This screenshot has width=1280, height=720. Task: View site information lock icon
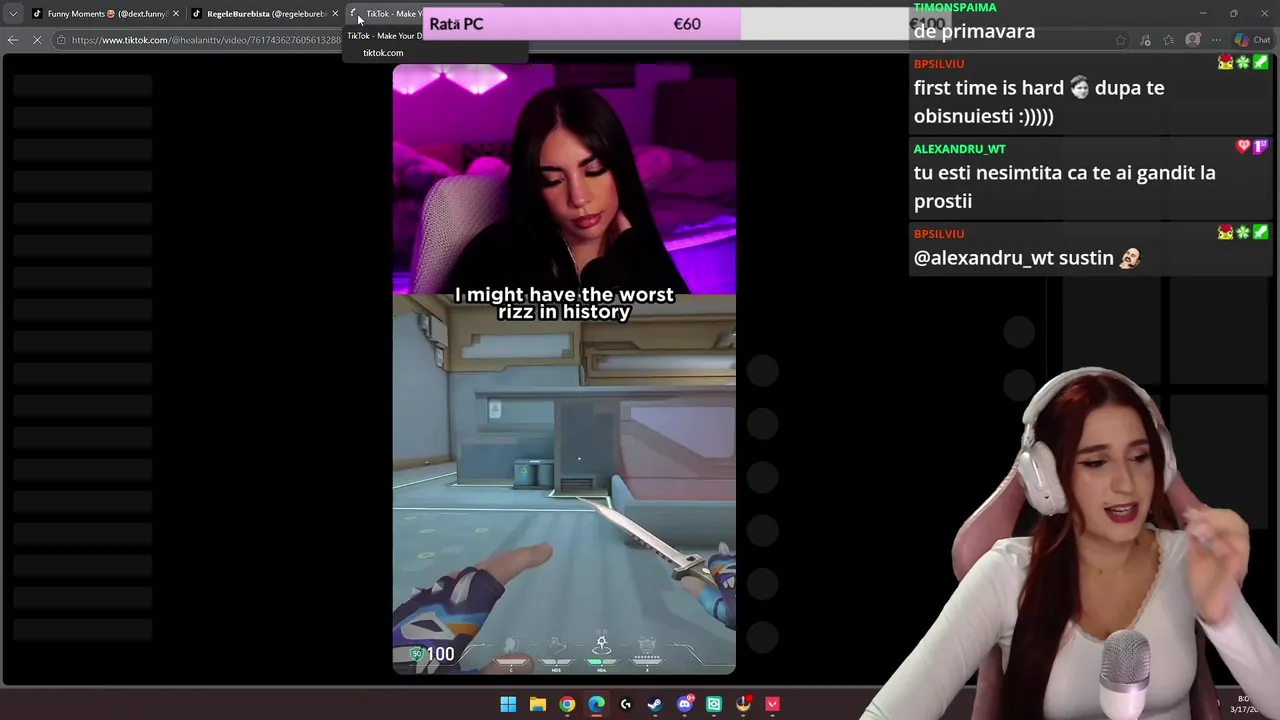pyautogui.click(x=61, y=40)
